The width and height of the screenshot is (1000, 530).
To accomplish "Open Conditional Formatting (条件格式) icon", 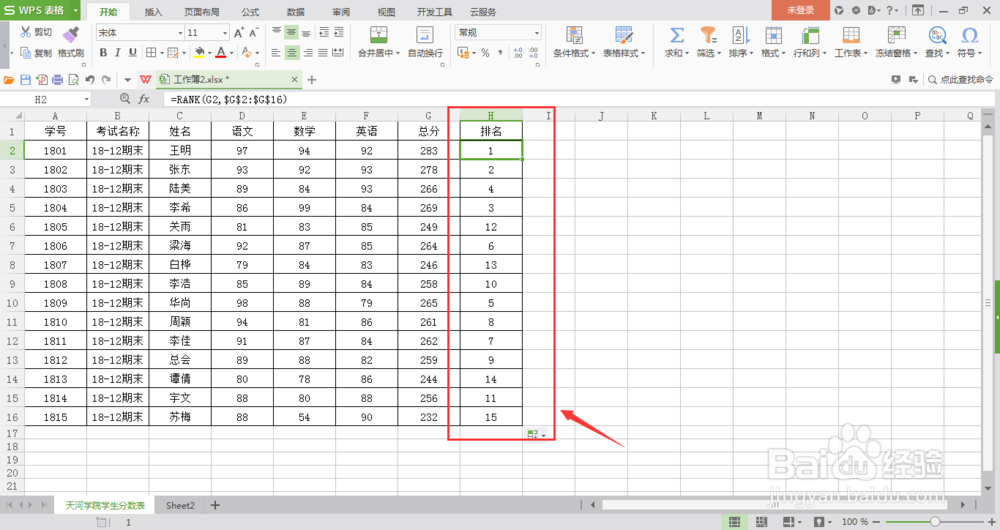I will [574, 35].
